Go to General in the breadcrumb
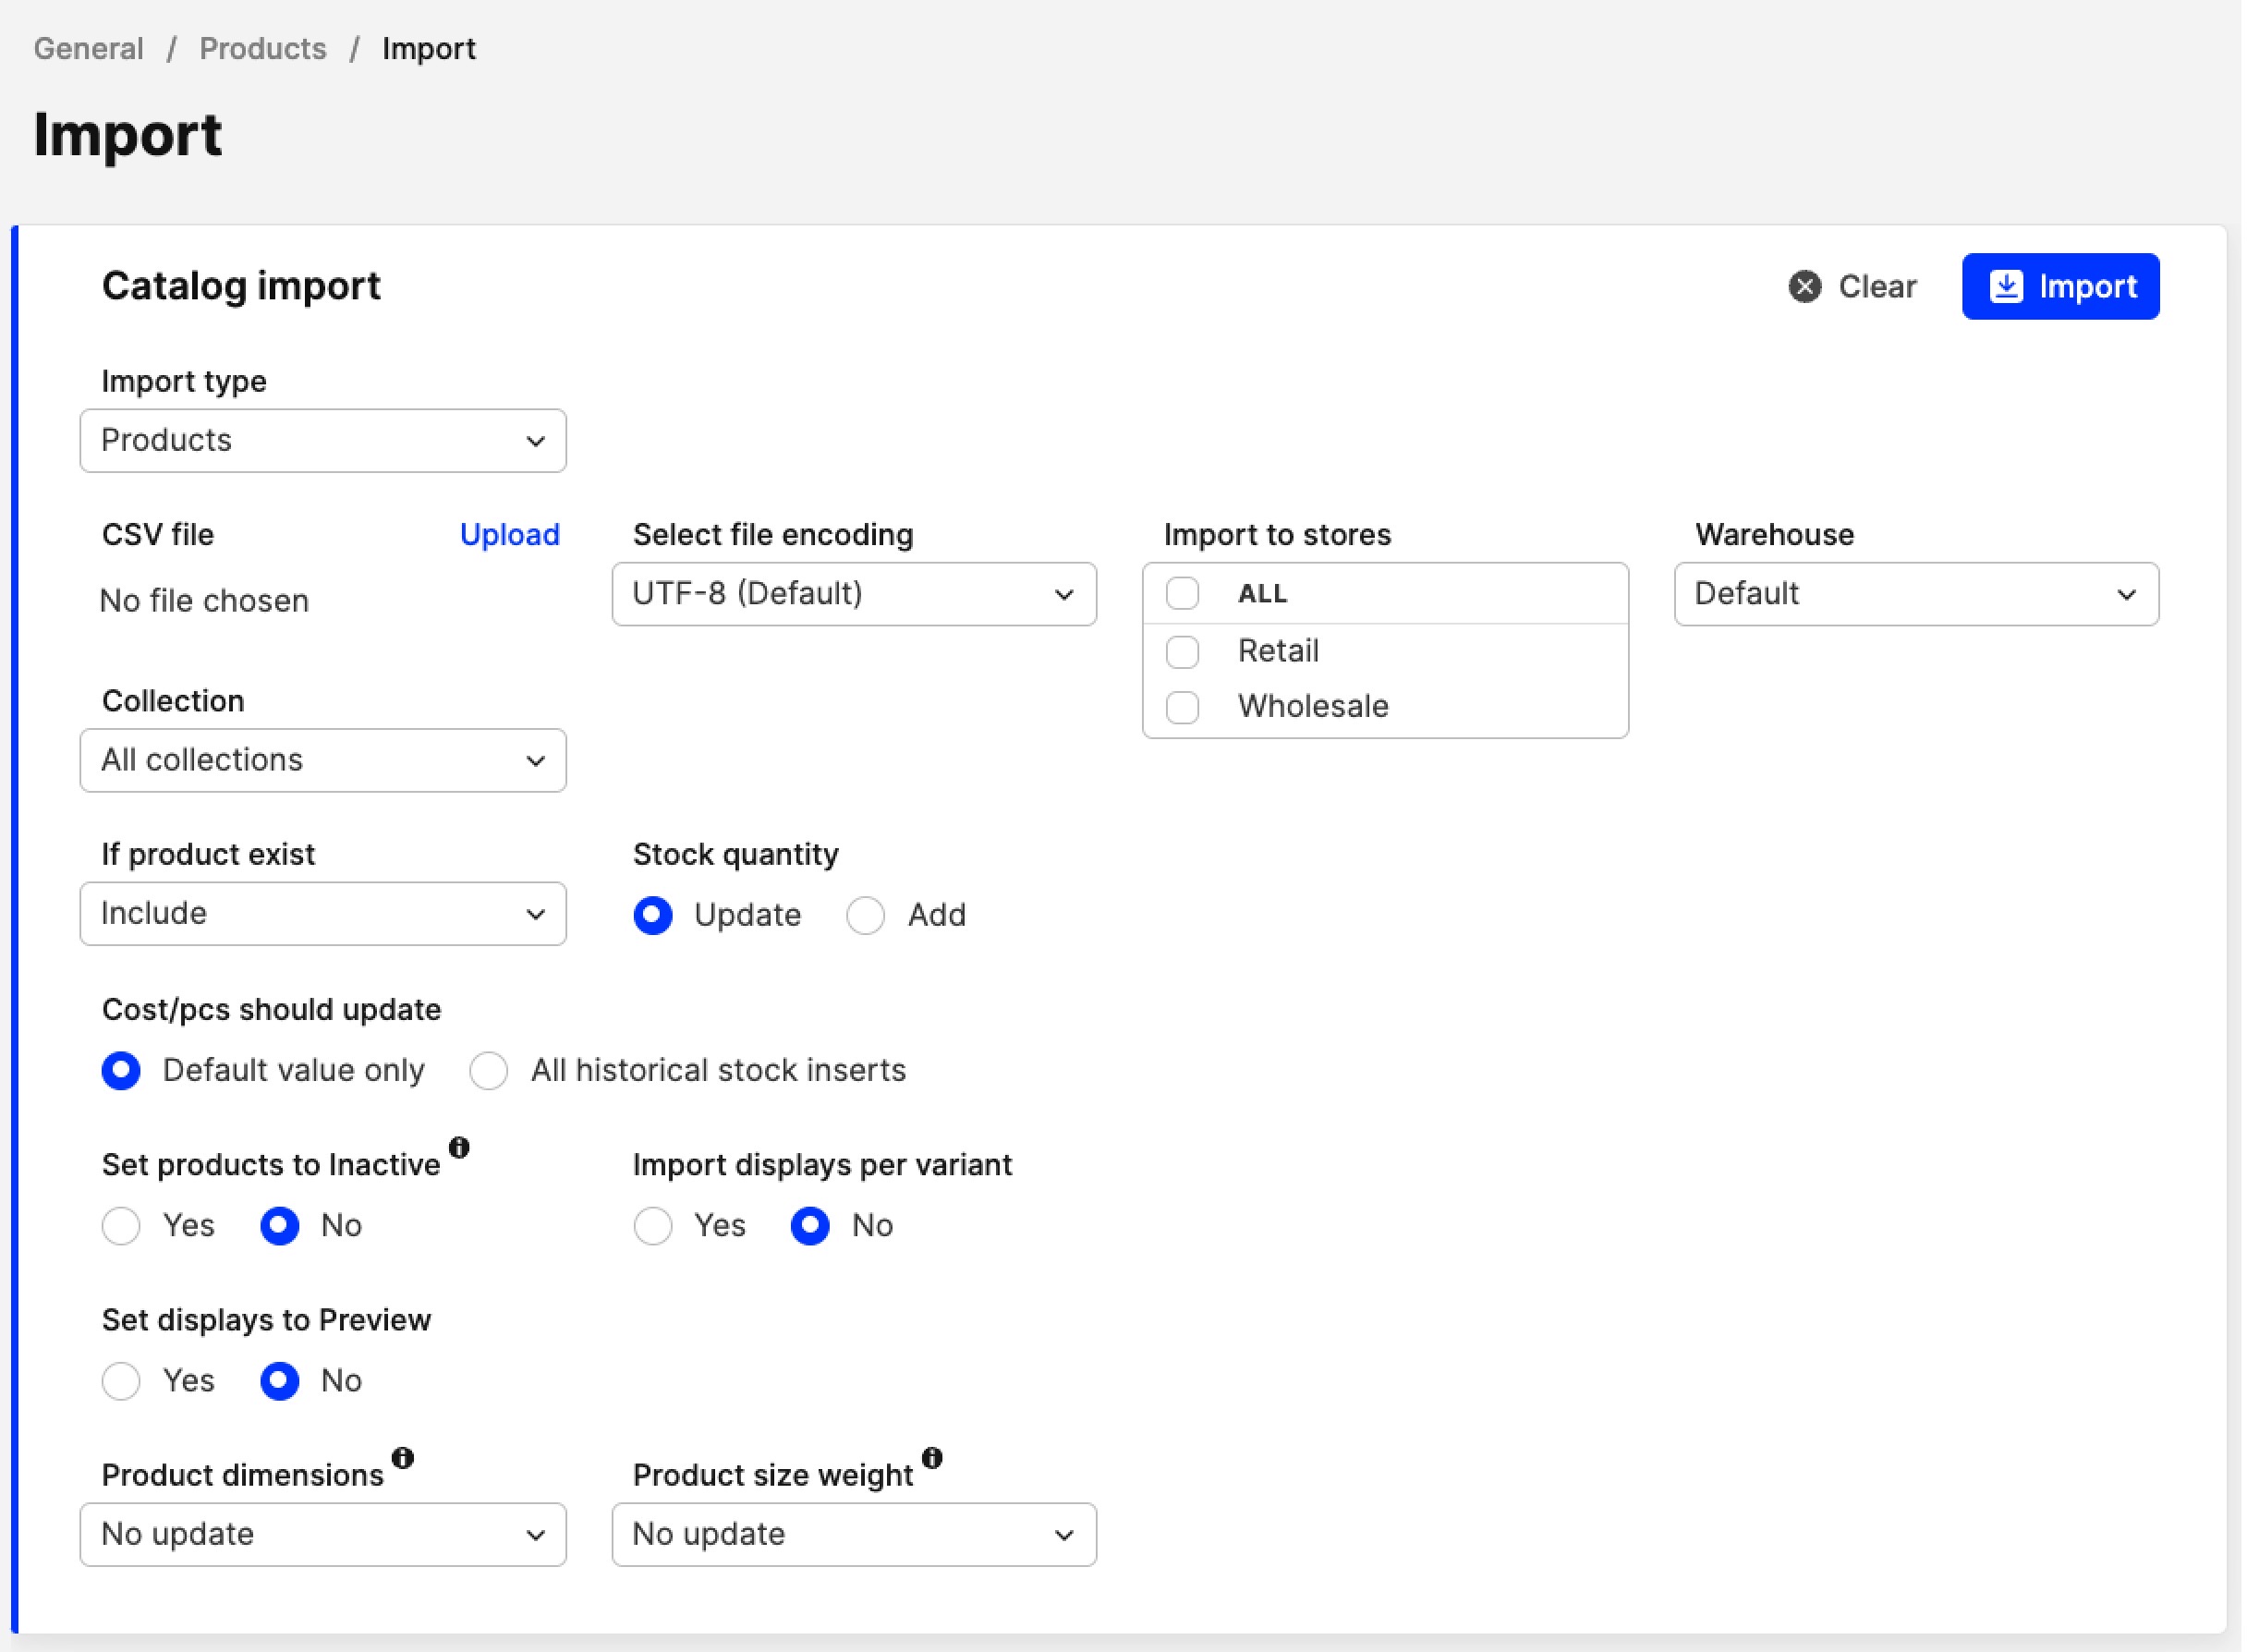Viewport: 2247px width, 1652px height. (x=89, y=48)
